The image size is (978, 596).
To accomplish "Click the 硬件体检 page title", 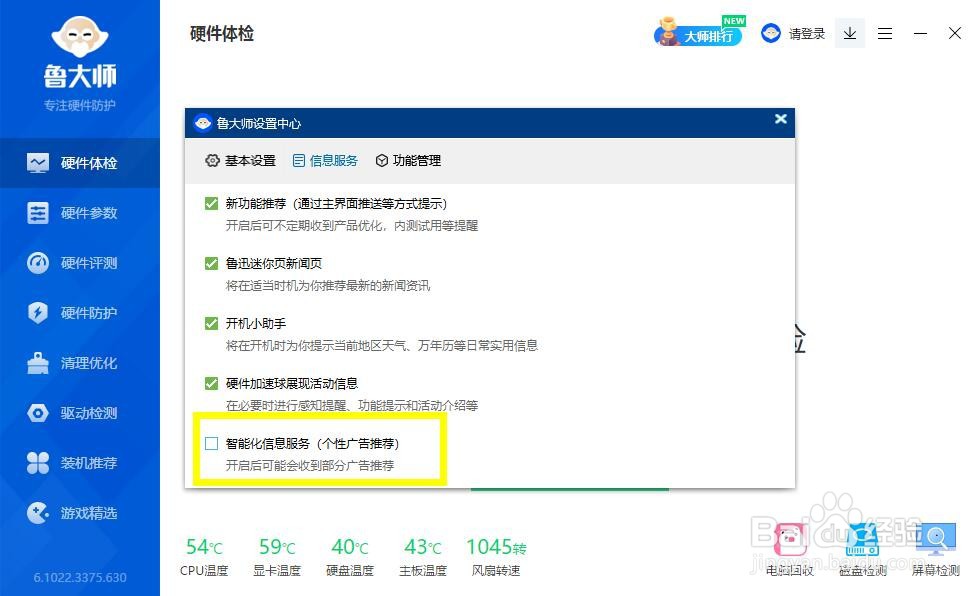I will [221, 34].
